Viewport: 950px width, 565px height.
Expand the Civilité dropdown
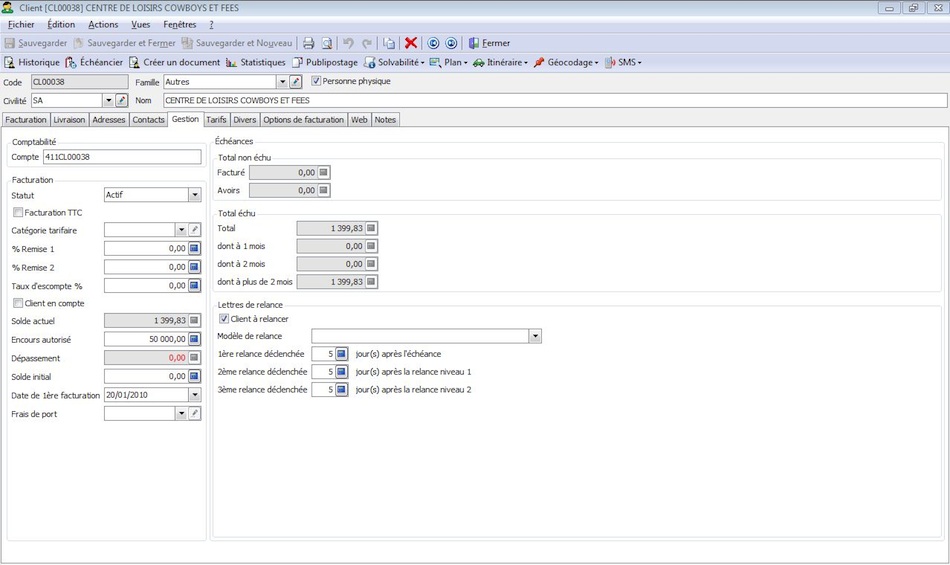(x=108, y=101)
